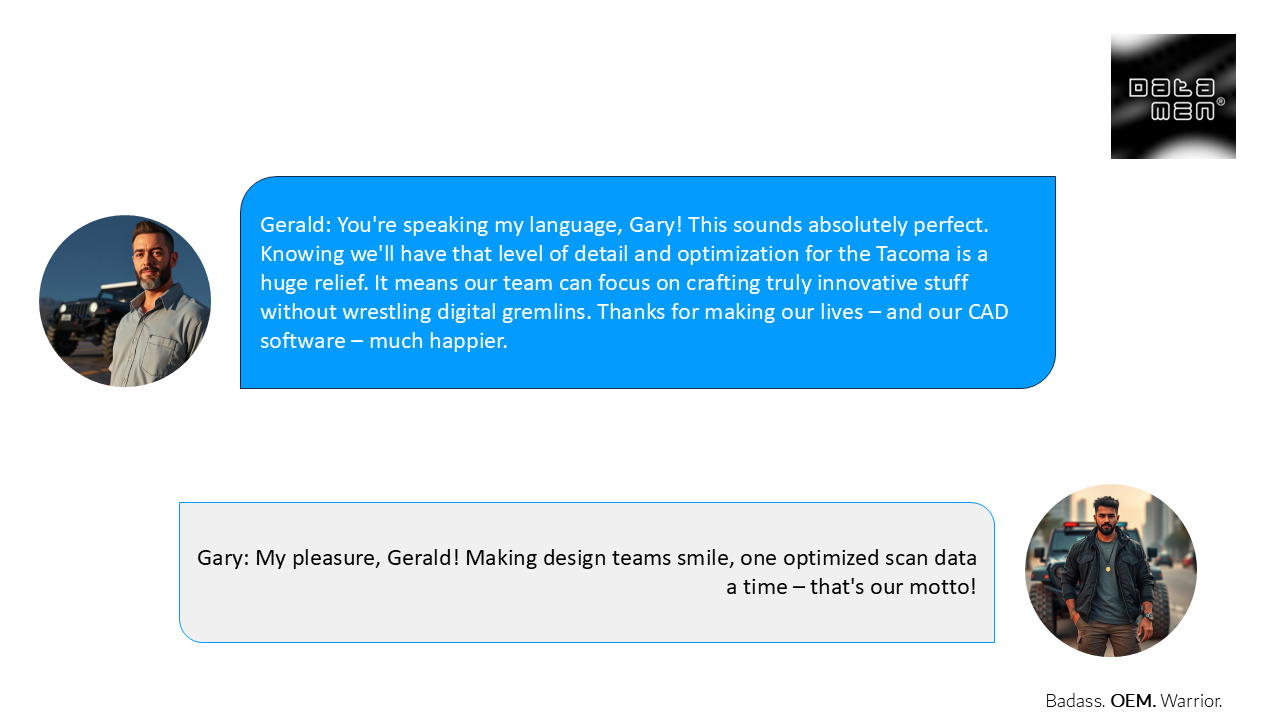Click the registered trademark symbol on the logo
The height and width of the screenshot is (720, 1280).
click(1220, 102)
